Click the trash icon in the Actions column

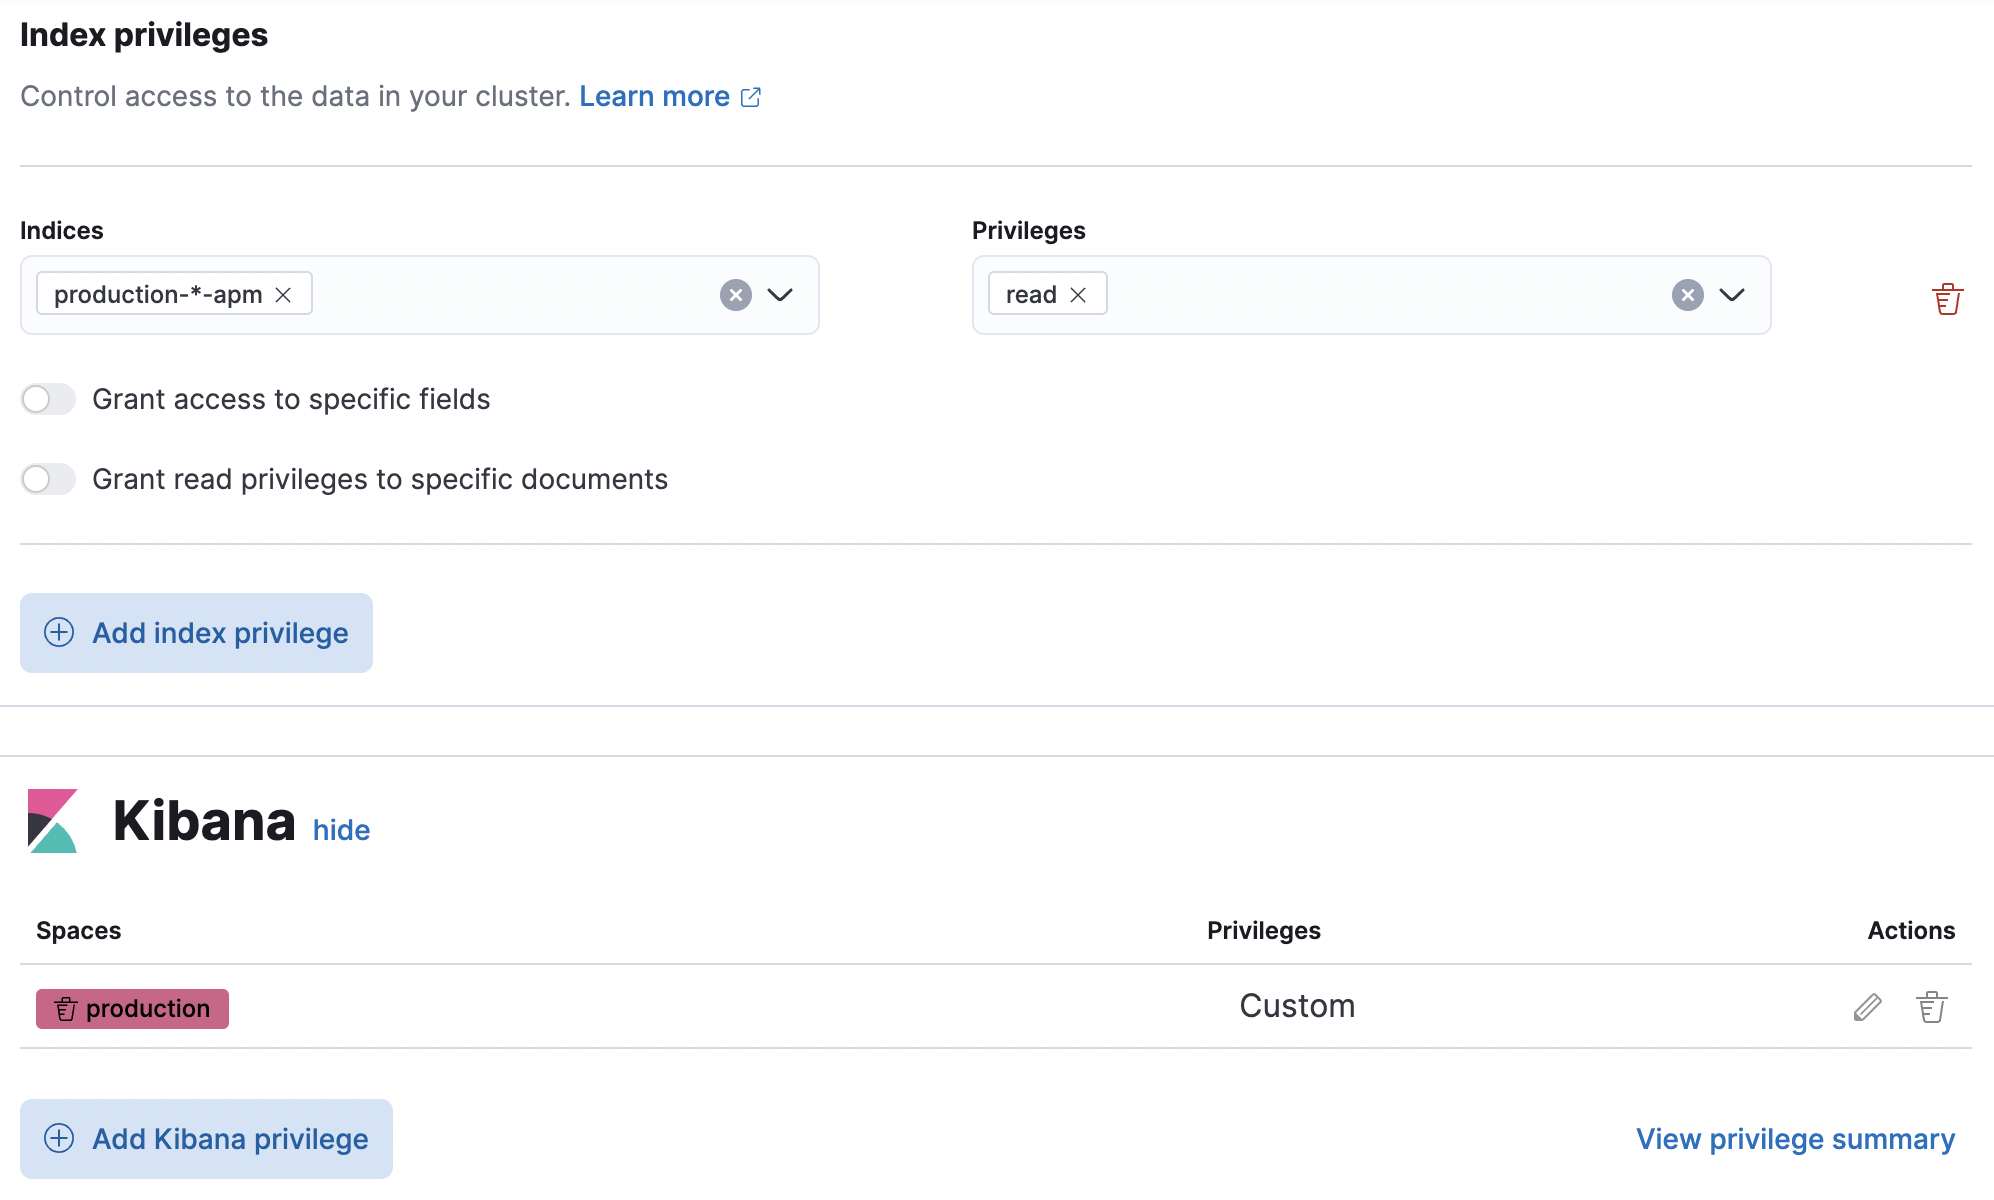pos(1930,1007)
